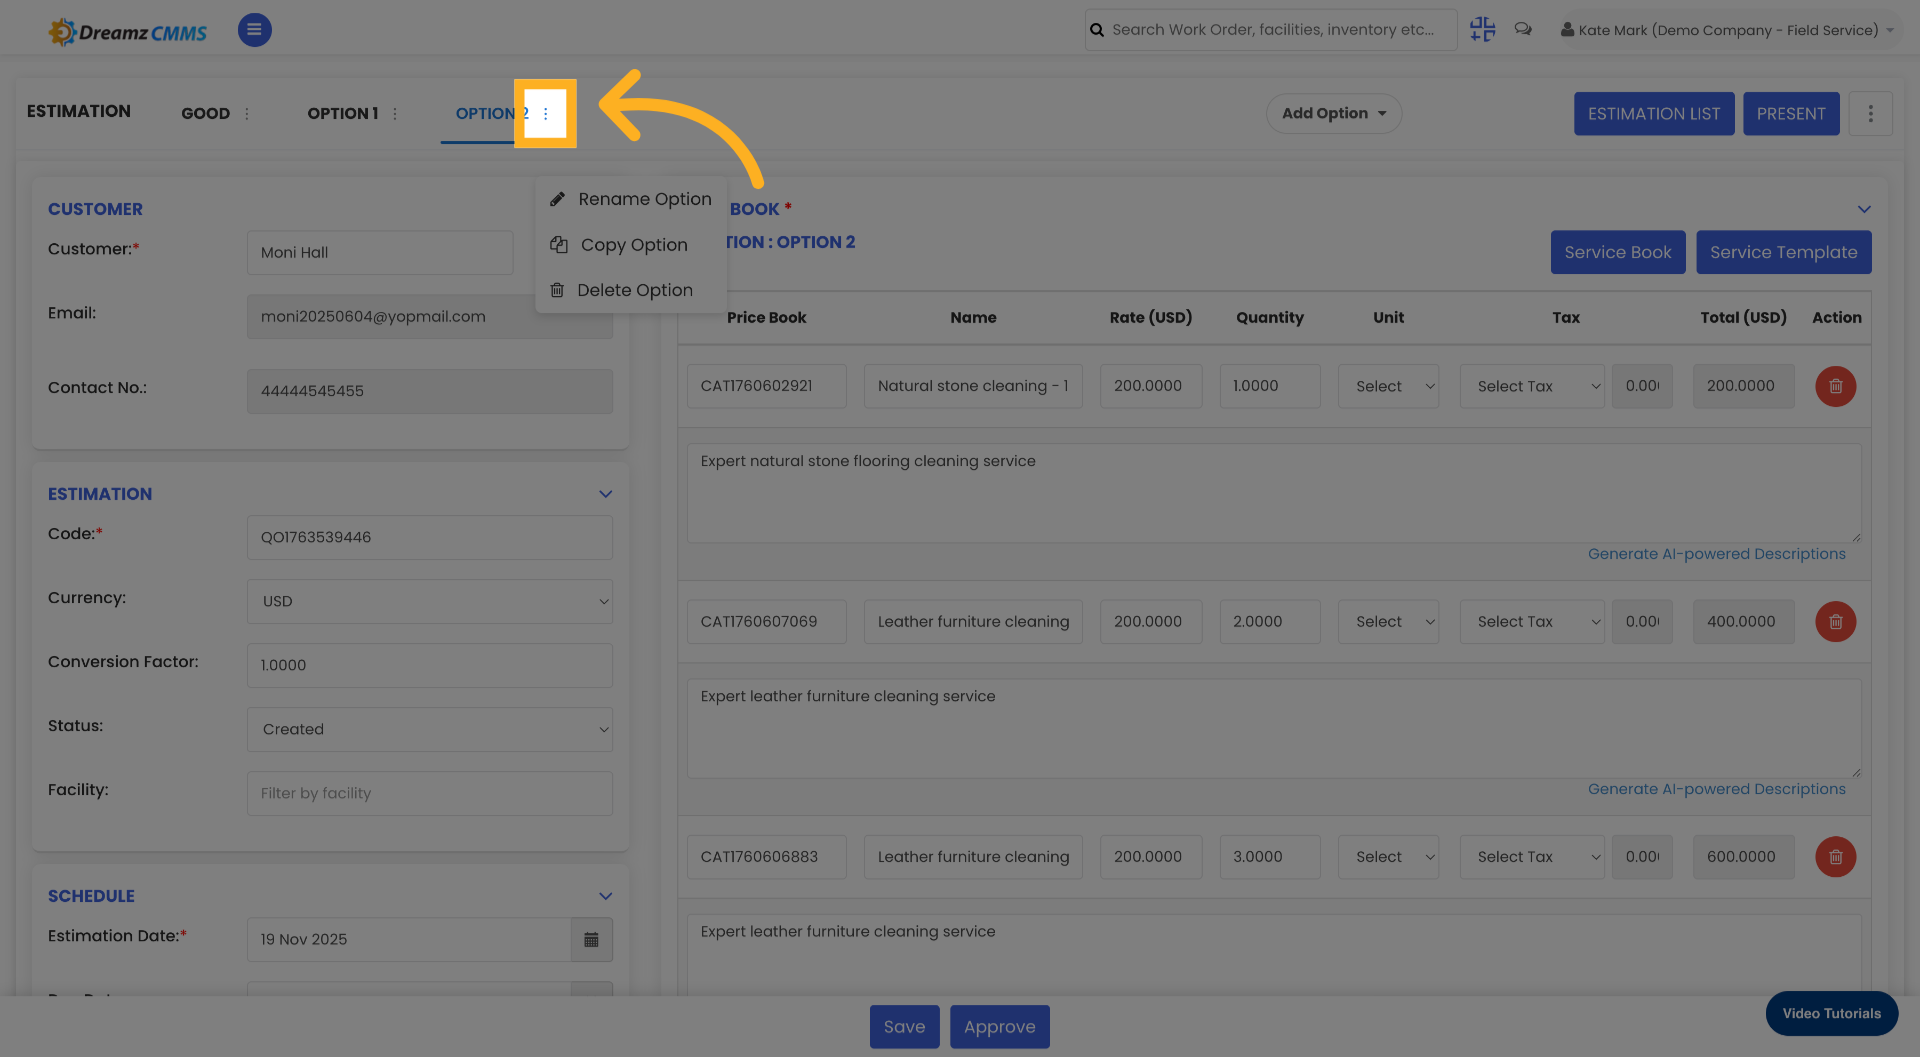Click the pencil icon beside Rename Option
Screen dimensions: 1920x1057
tap(557, 198)
